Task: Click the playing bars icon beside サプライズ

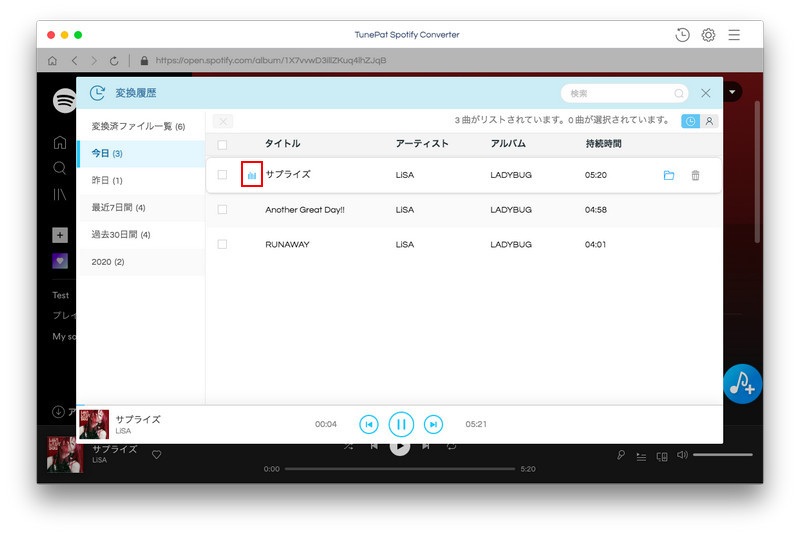Action: point(252,175)
